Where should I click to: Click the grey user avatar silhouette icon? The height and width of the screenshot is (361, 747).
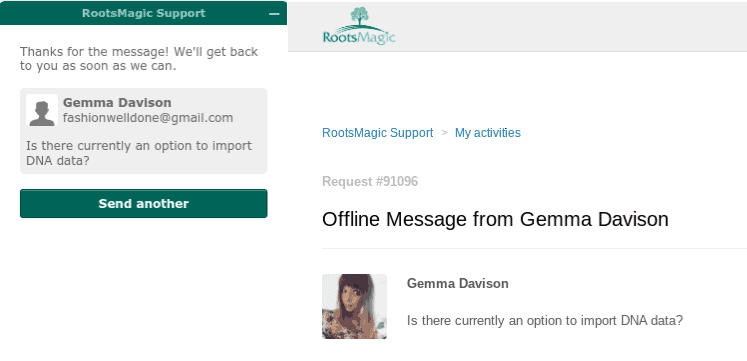tap(42, 110)
